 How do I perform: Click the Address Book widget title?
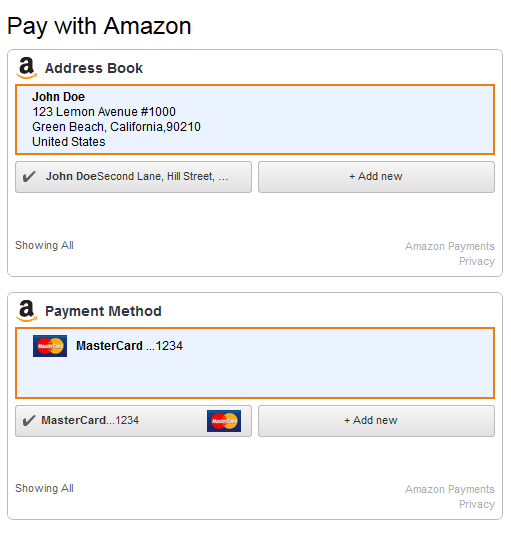(94, 68)
